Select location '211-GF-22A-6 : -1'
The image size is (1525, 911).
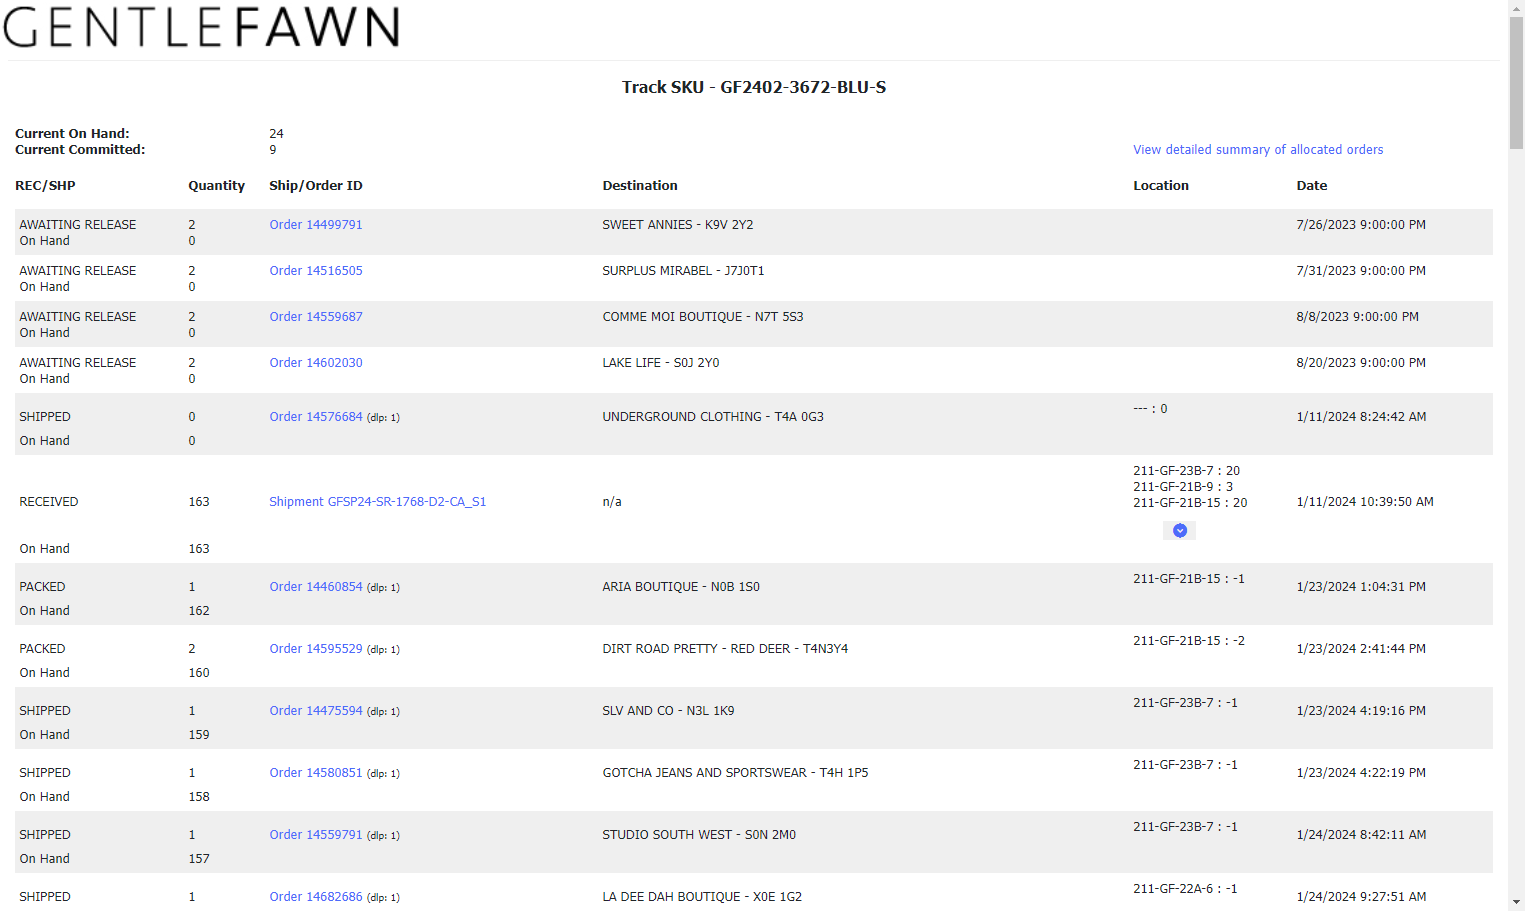coord(1185,889)
